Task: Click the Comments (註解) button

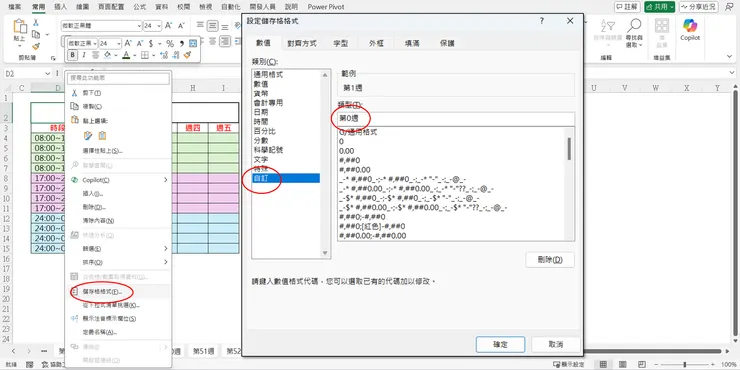Action: pos(627,7)
